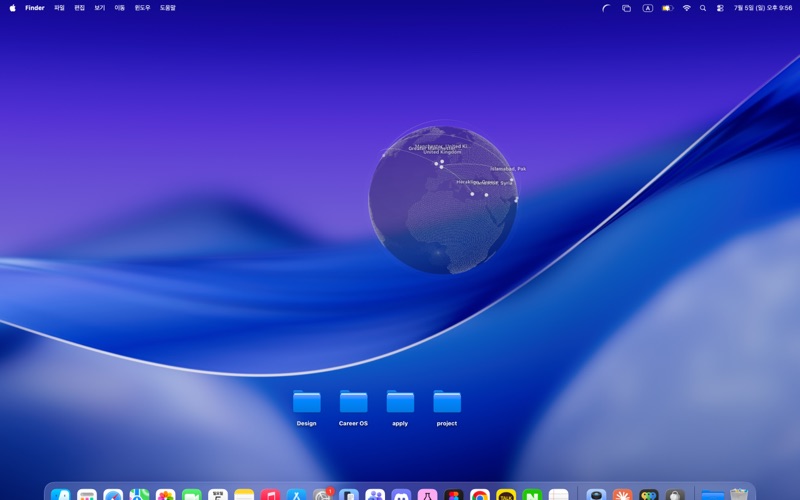Open the Dock app with red badge

pos(322,495)
